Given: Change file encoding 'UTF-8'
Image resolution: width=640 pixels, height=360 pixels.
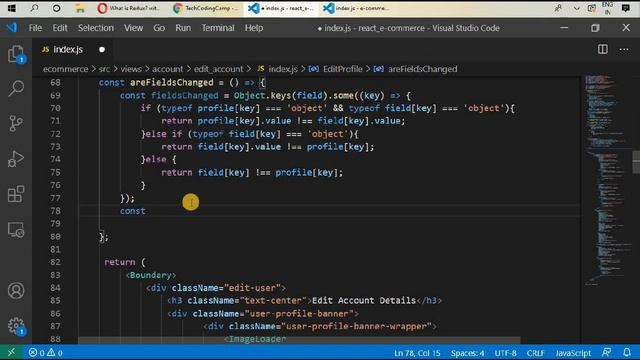Looking at the screenshot, I should tap(505, 353).
